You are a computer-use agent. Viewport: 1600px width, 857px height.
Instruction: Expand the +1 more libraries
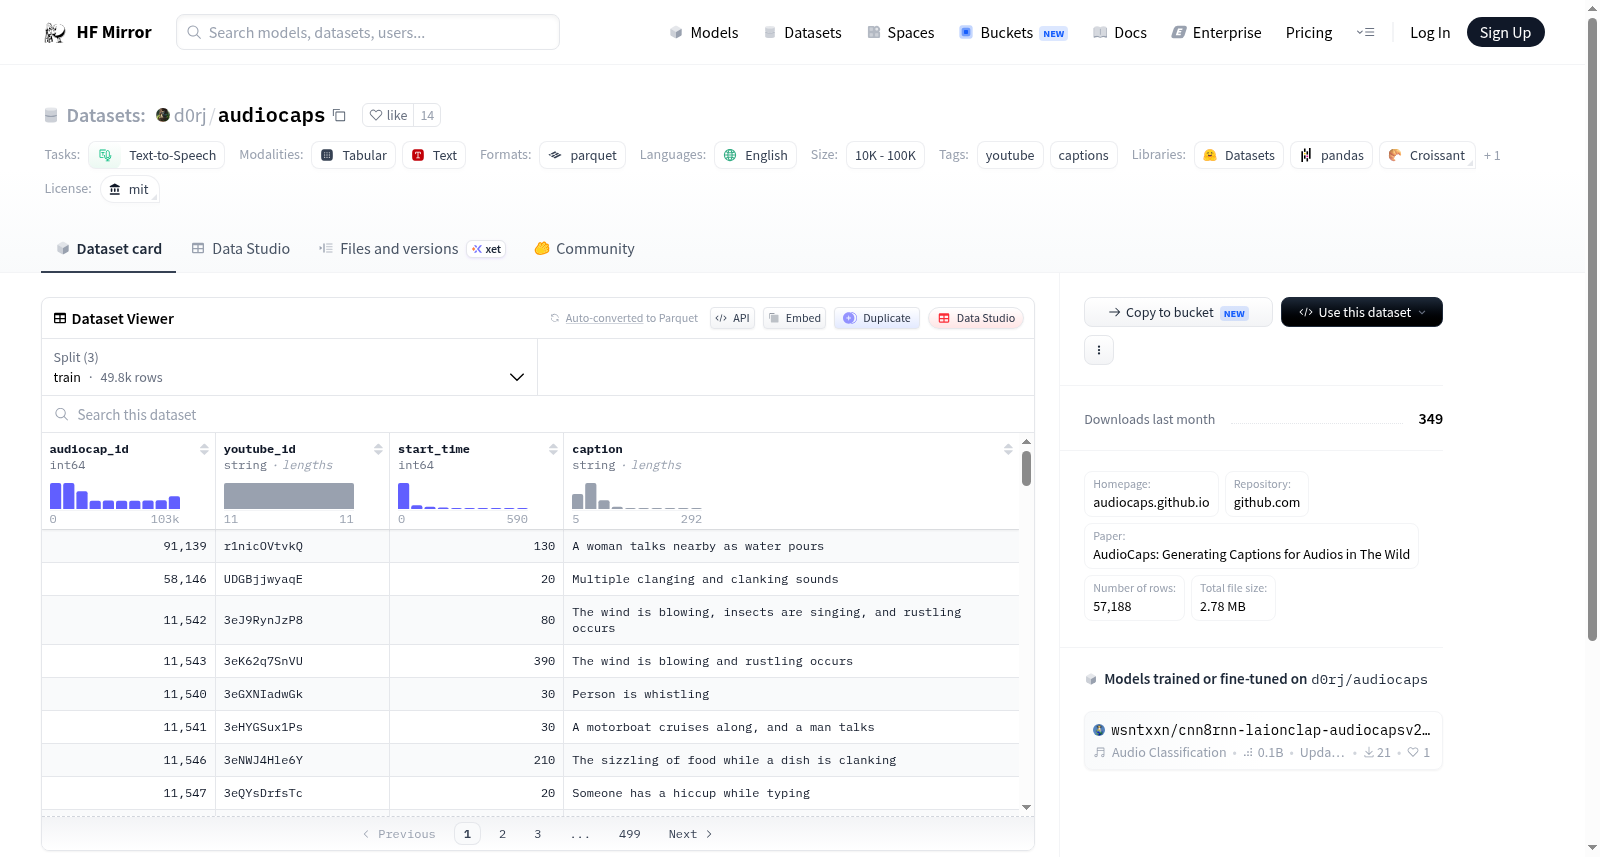tap(1492, 155)
